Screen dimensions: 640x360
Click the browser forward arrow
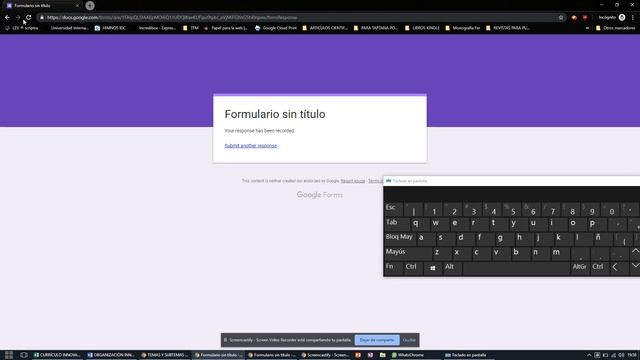pyautogui.click(x=18, y=18)
